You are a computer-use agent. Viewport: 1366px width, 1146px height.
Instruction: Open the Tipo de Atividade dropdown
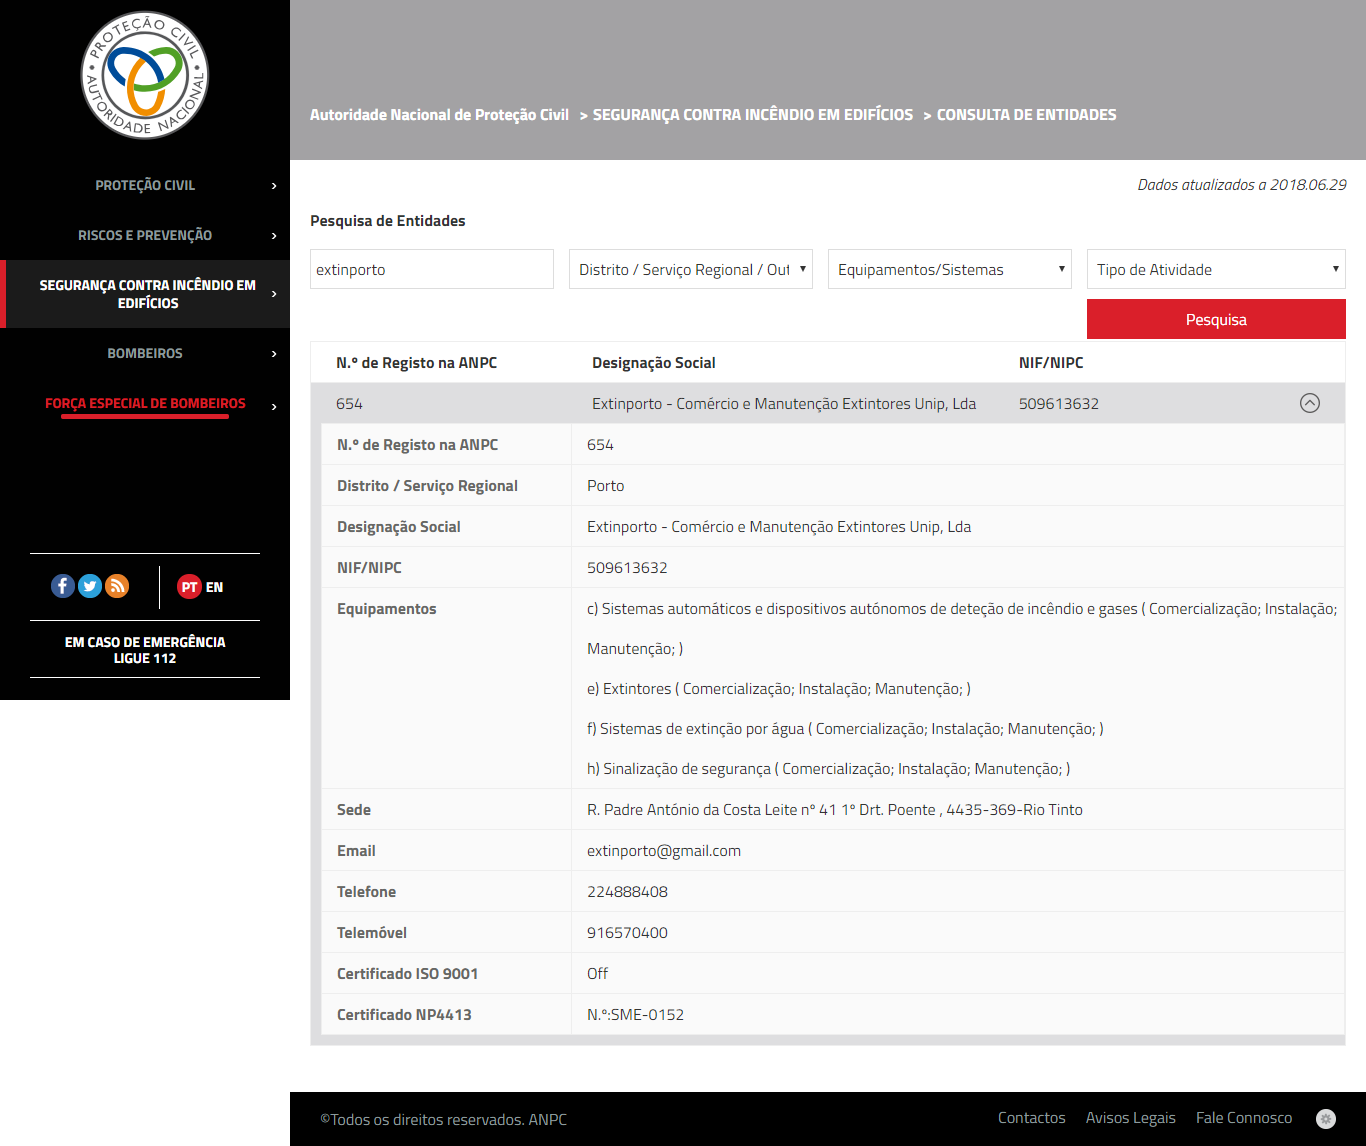(1215, 269)
